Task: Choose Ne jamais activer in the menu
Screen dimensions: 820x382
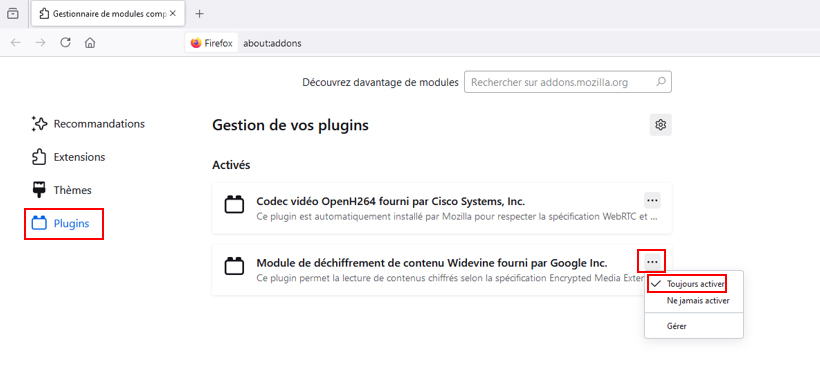Action: (693, 301)
